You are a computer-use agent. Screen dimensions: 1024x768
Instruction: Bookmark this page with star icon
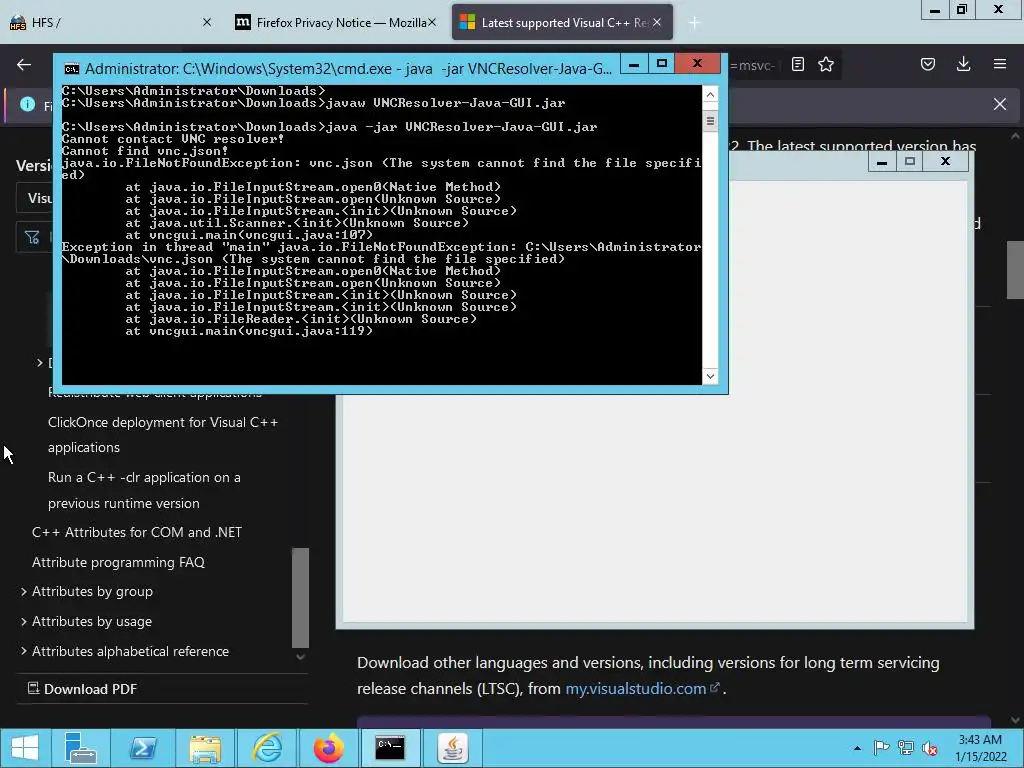pos(826,64)
